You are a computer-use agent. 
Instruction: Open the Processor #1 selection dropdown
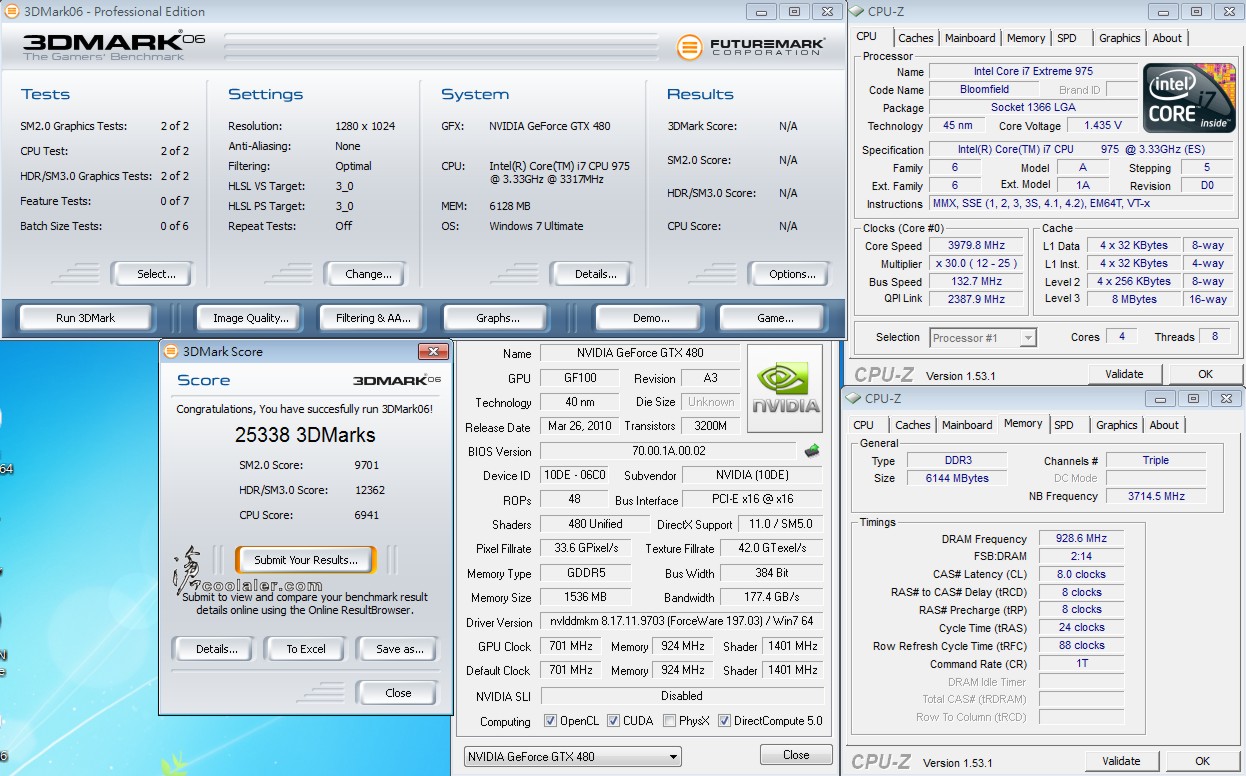coord(983,338)
